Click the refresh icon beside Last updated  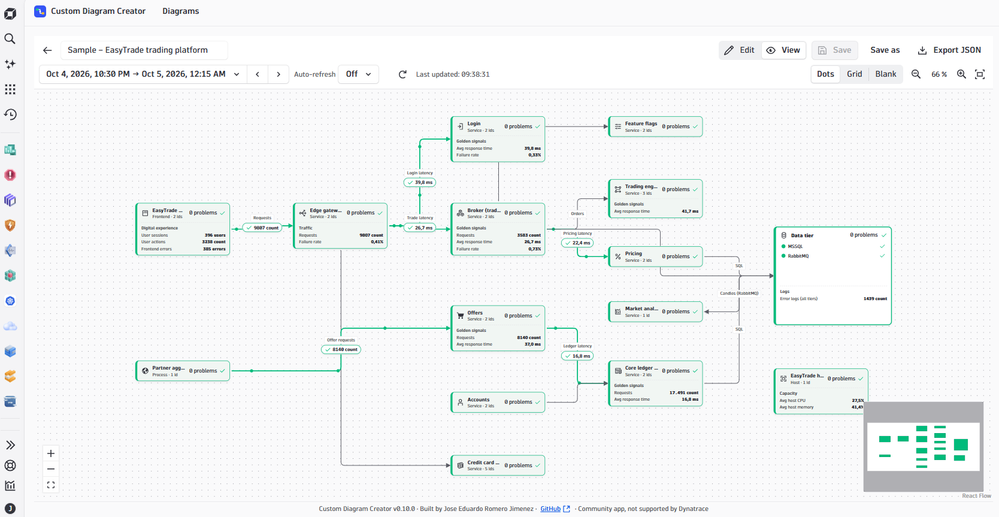tap(402, 74)
